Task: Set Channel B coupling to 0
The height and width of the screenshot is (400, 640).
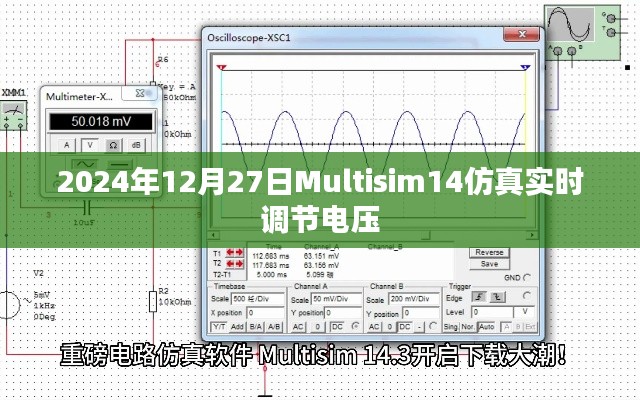Action: click(390, 327)
